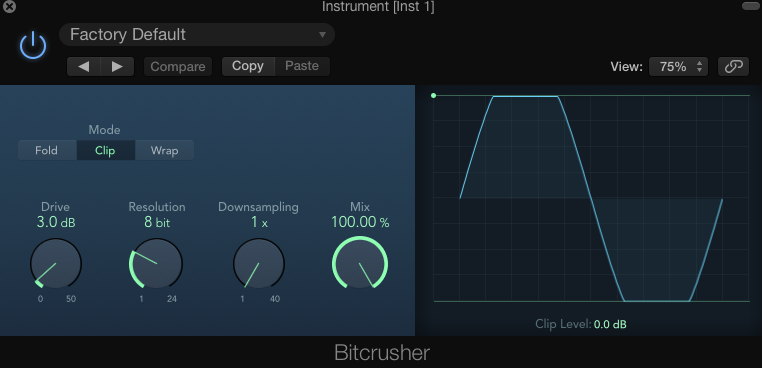This screenshot has height=368, width=762.
Task: Select Clip mode
Action: [x=105, y=150]
